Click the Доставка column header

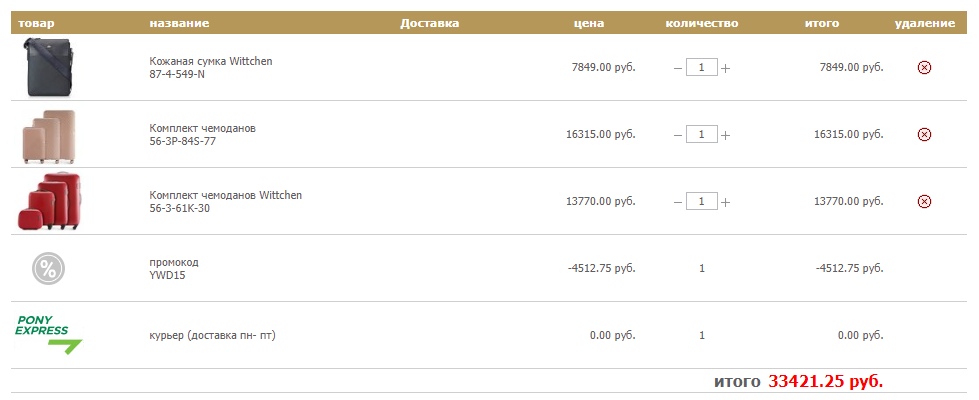click(x=430, y=23)
